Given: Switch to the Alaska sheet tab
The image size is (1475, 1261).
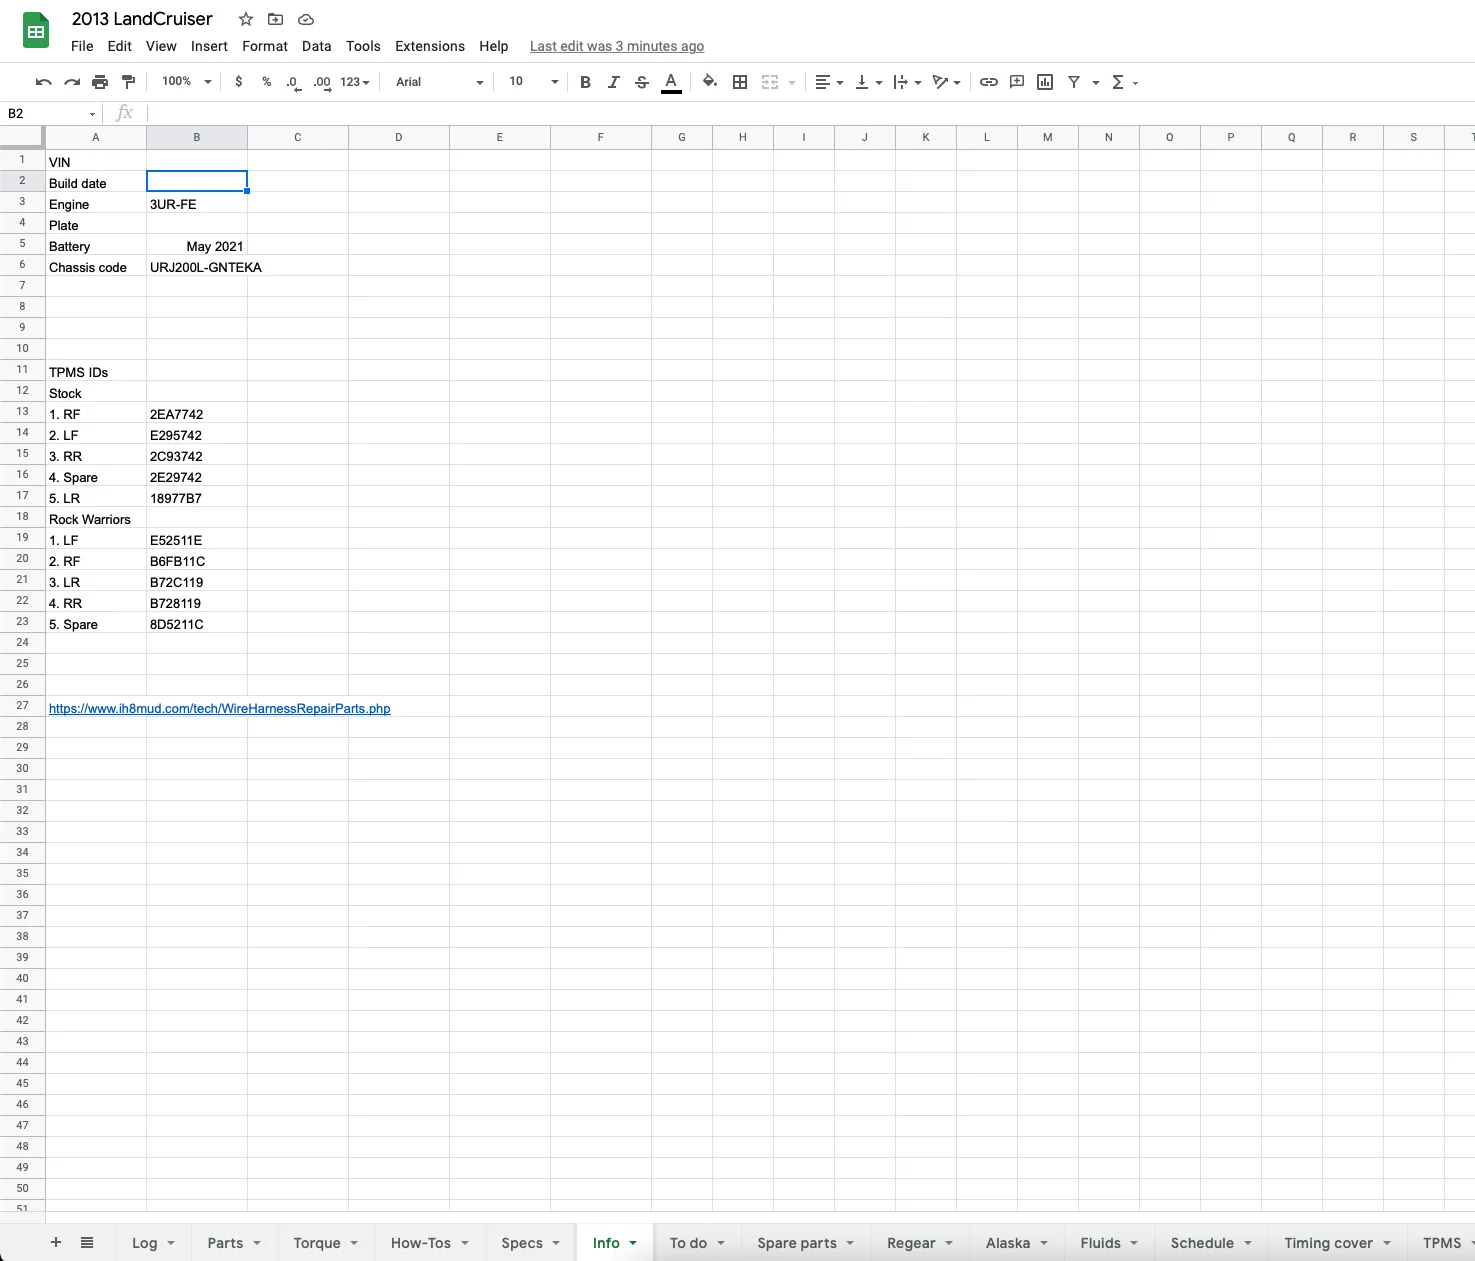Looking at the screenshot, I should click(1008, 1243).
